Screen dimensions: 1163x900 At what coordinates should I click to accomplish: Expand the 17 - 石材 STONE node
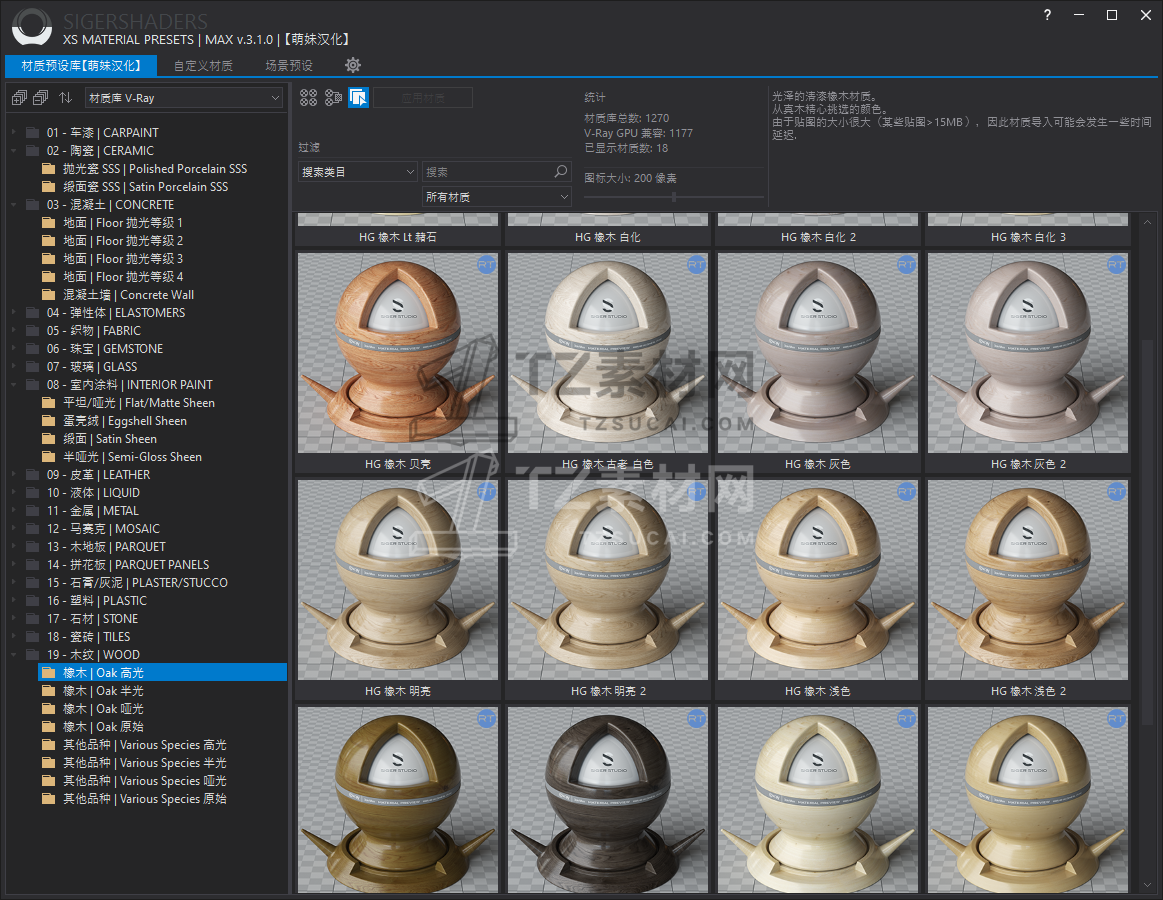click(14, 619)
